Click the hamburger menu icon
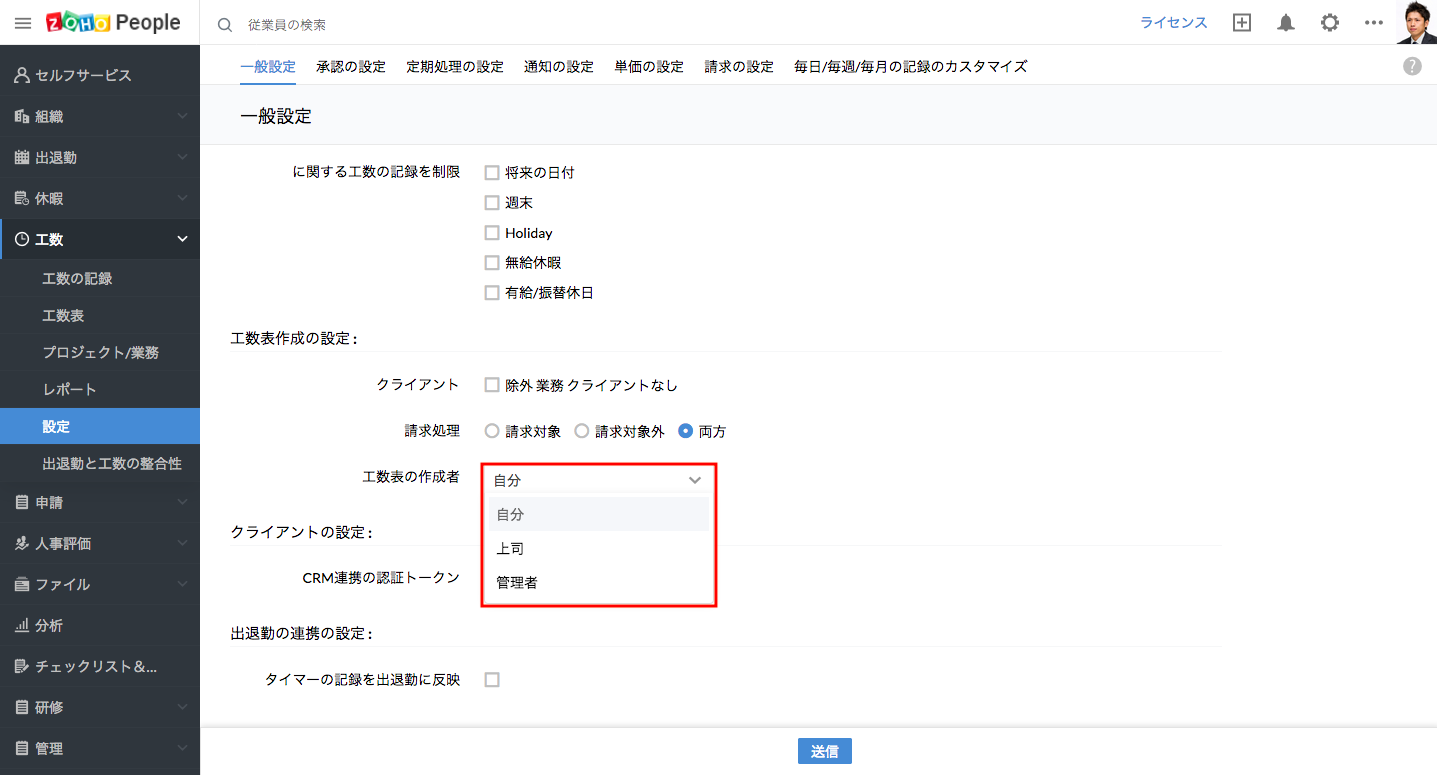The image size is (1437, 775). [22, 23]
